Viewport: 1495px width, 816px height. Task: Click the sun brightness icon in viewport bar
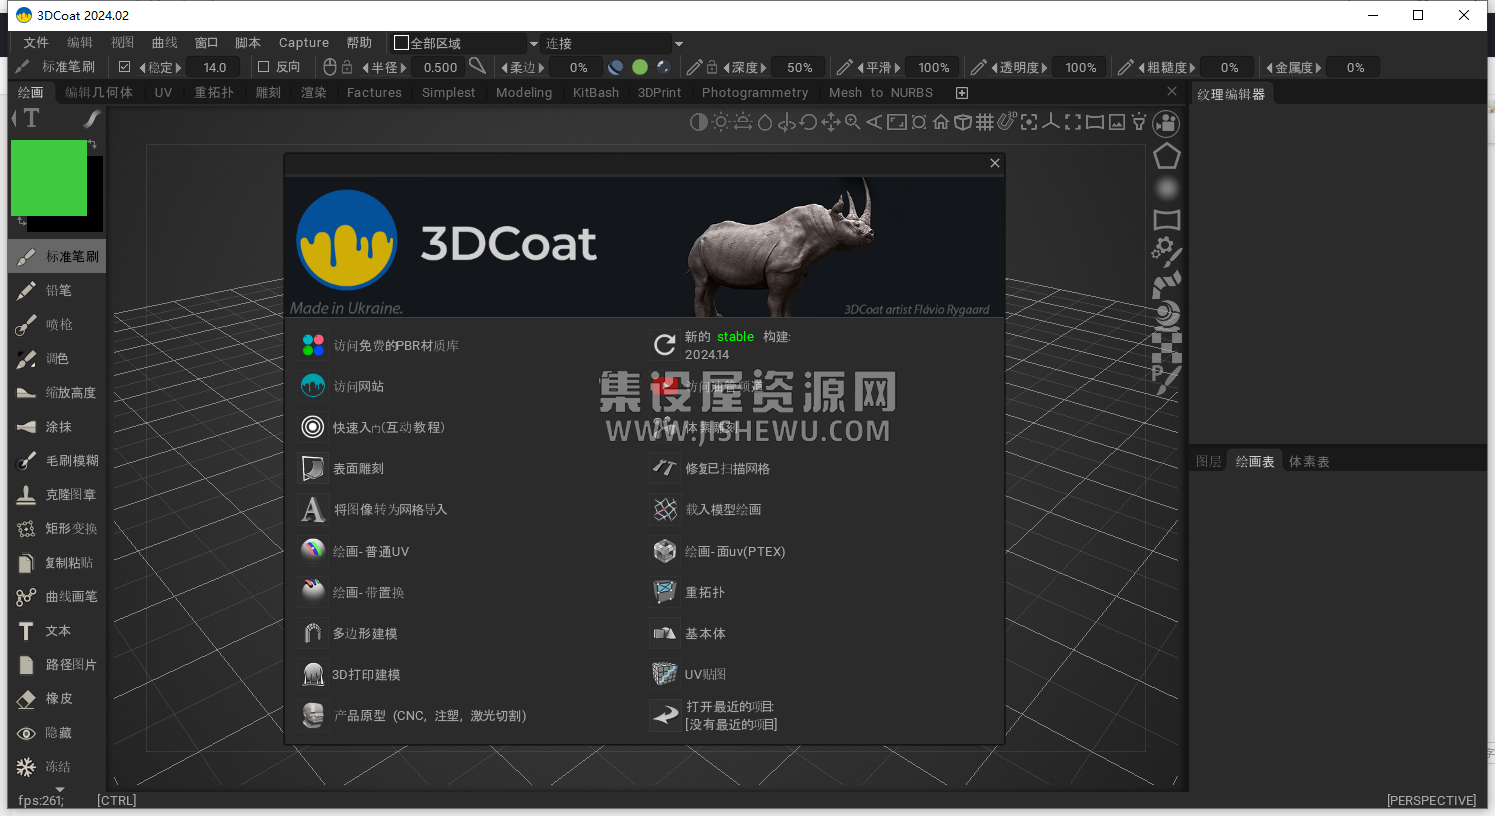click(x=721, y=122)
